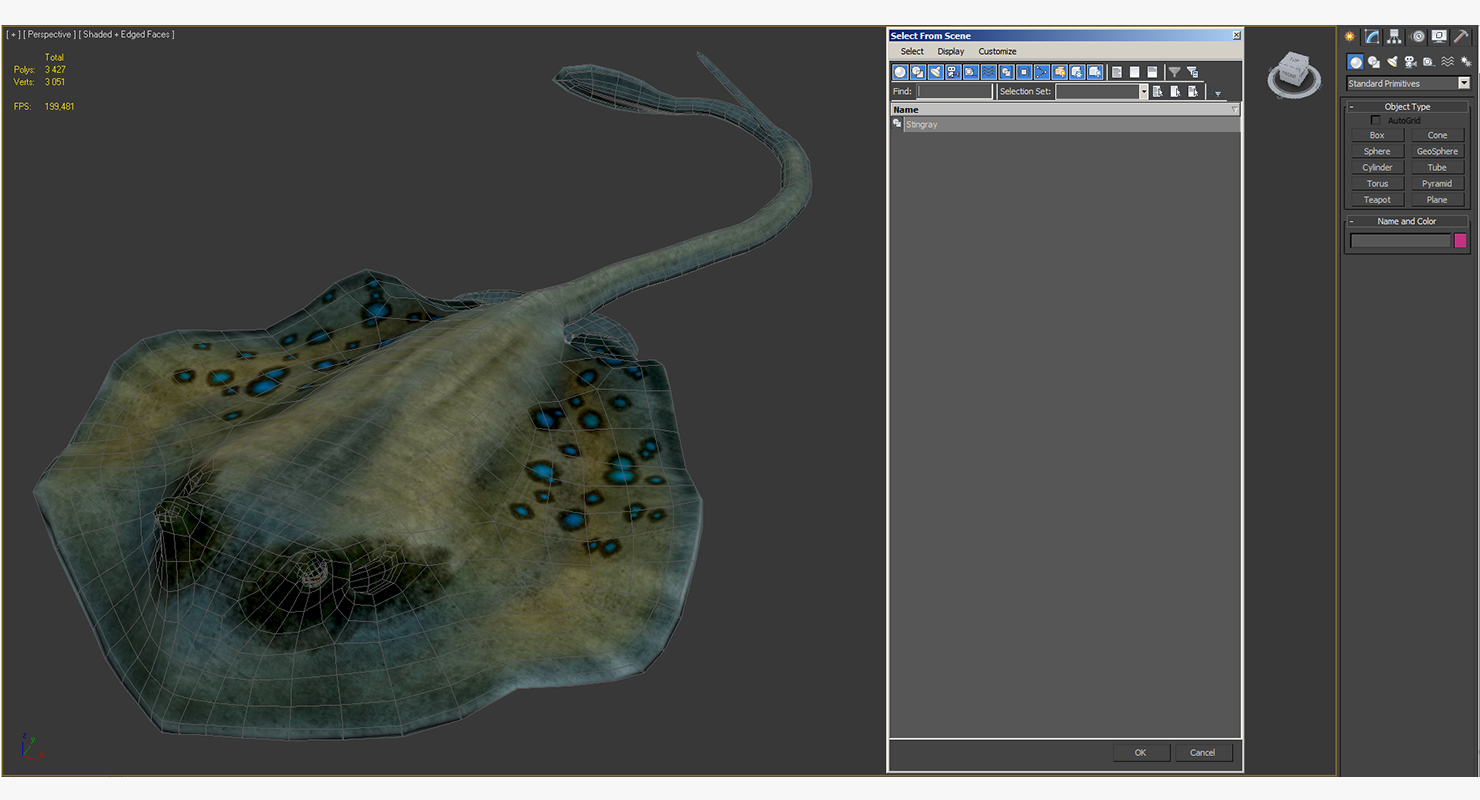Screen dimensions: 1480x800
Task: Open the Perspective viewport label menu
Action: pyautogui.click(x=50, y=34)
